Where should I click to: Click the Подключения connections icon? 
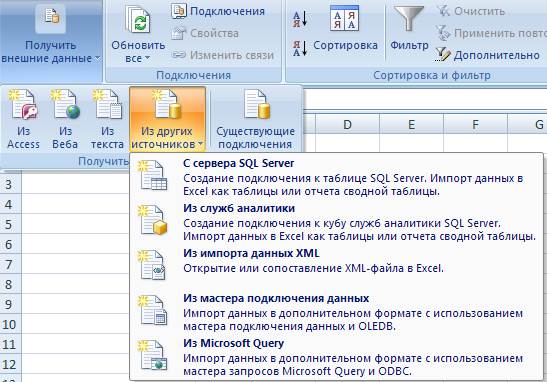click(179, 11)
